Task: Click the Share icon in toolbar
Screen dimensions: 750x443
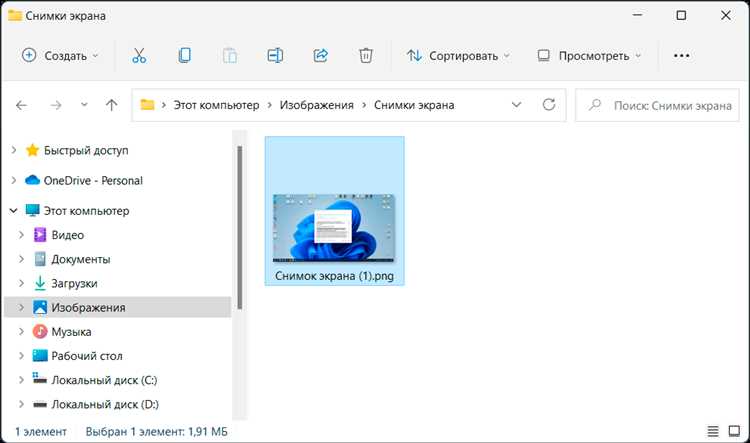Action: (x=320, y=55)
